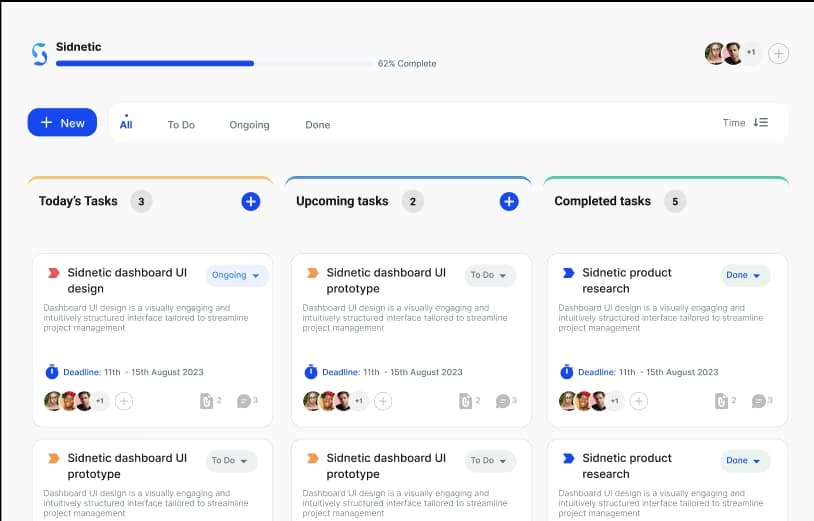Image resolution: width=814 pixels, height=521 pixels.
Task: Click the deadline clock icon on first Upcoming tasks card
Action: [x=311, y=372]
